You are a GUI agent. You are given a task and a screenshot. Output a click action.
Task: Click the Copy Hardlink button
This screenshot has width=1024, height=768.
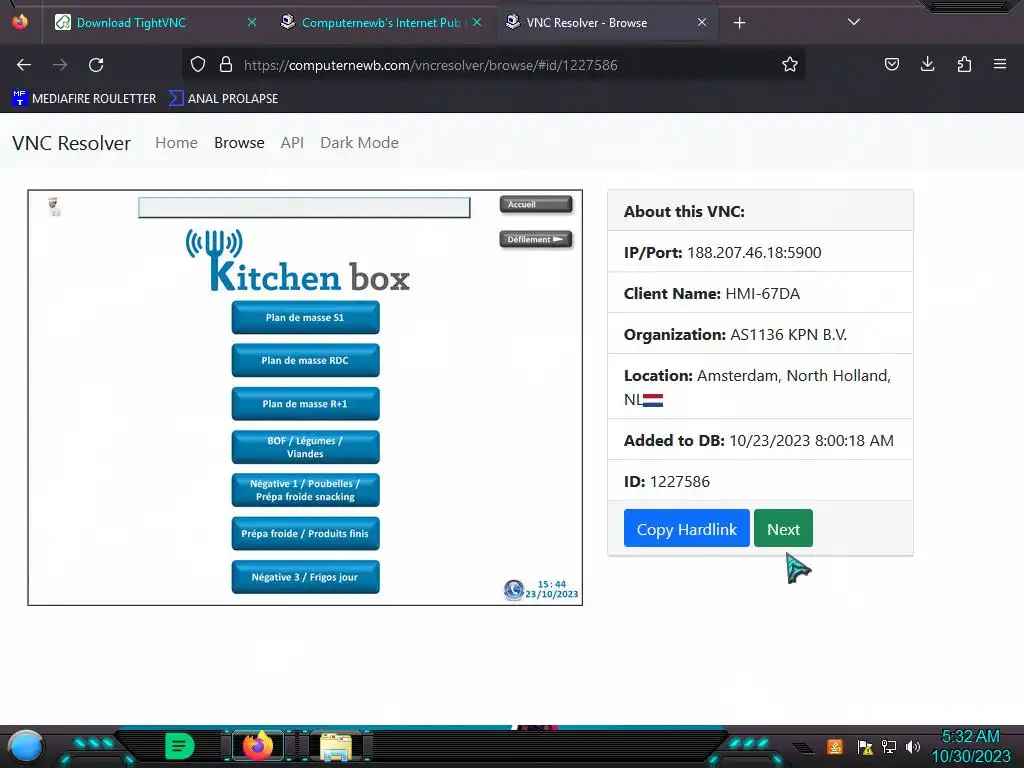click(x=686, y=528)
